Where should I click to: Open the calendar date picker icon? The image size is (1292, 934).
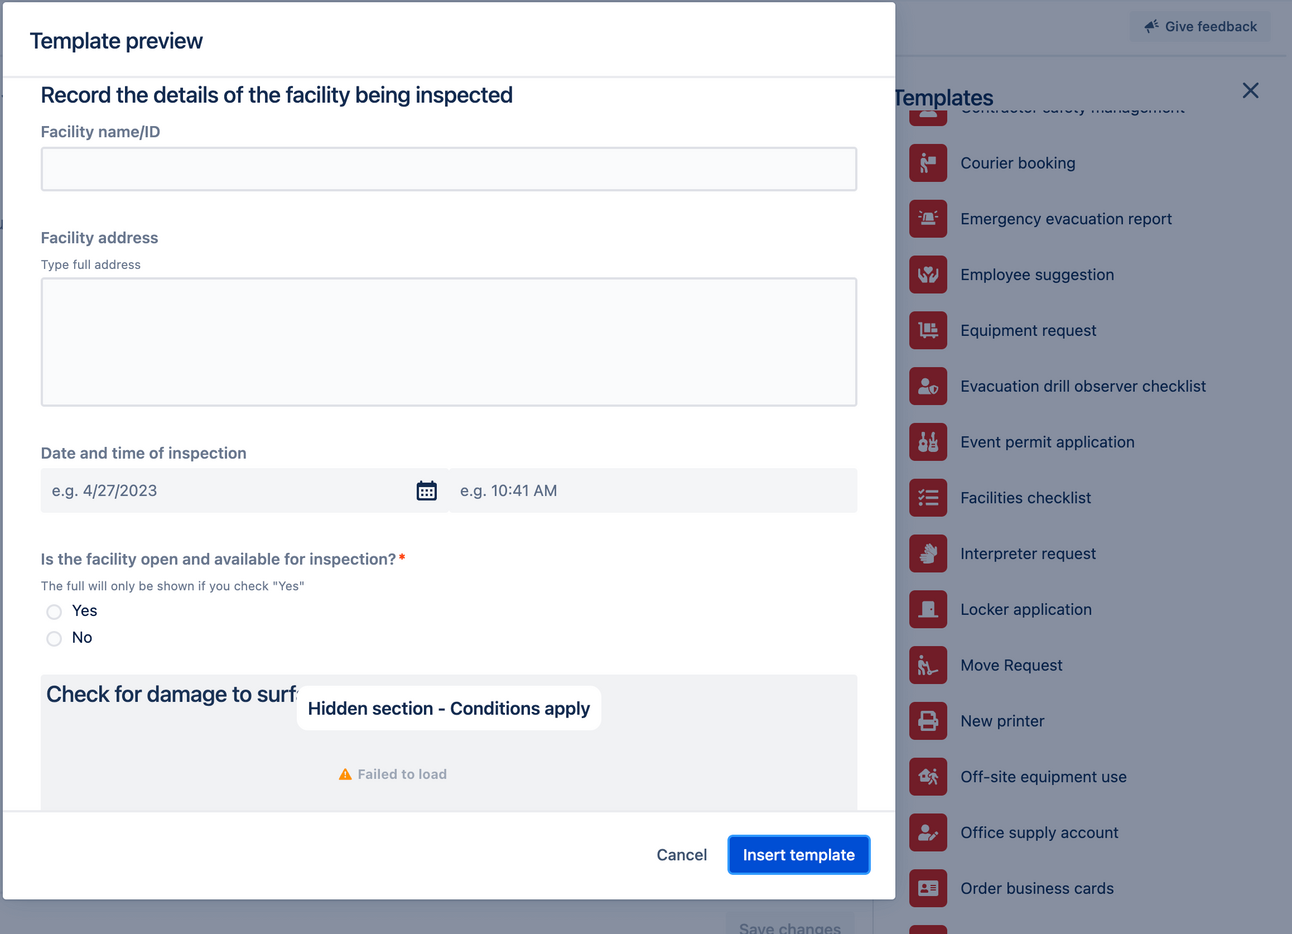[x=427, y=491]
